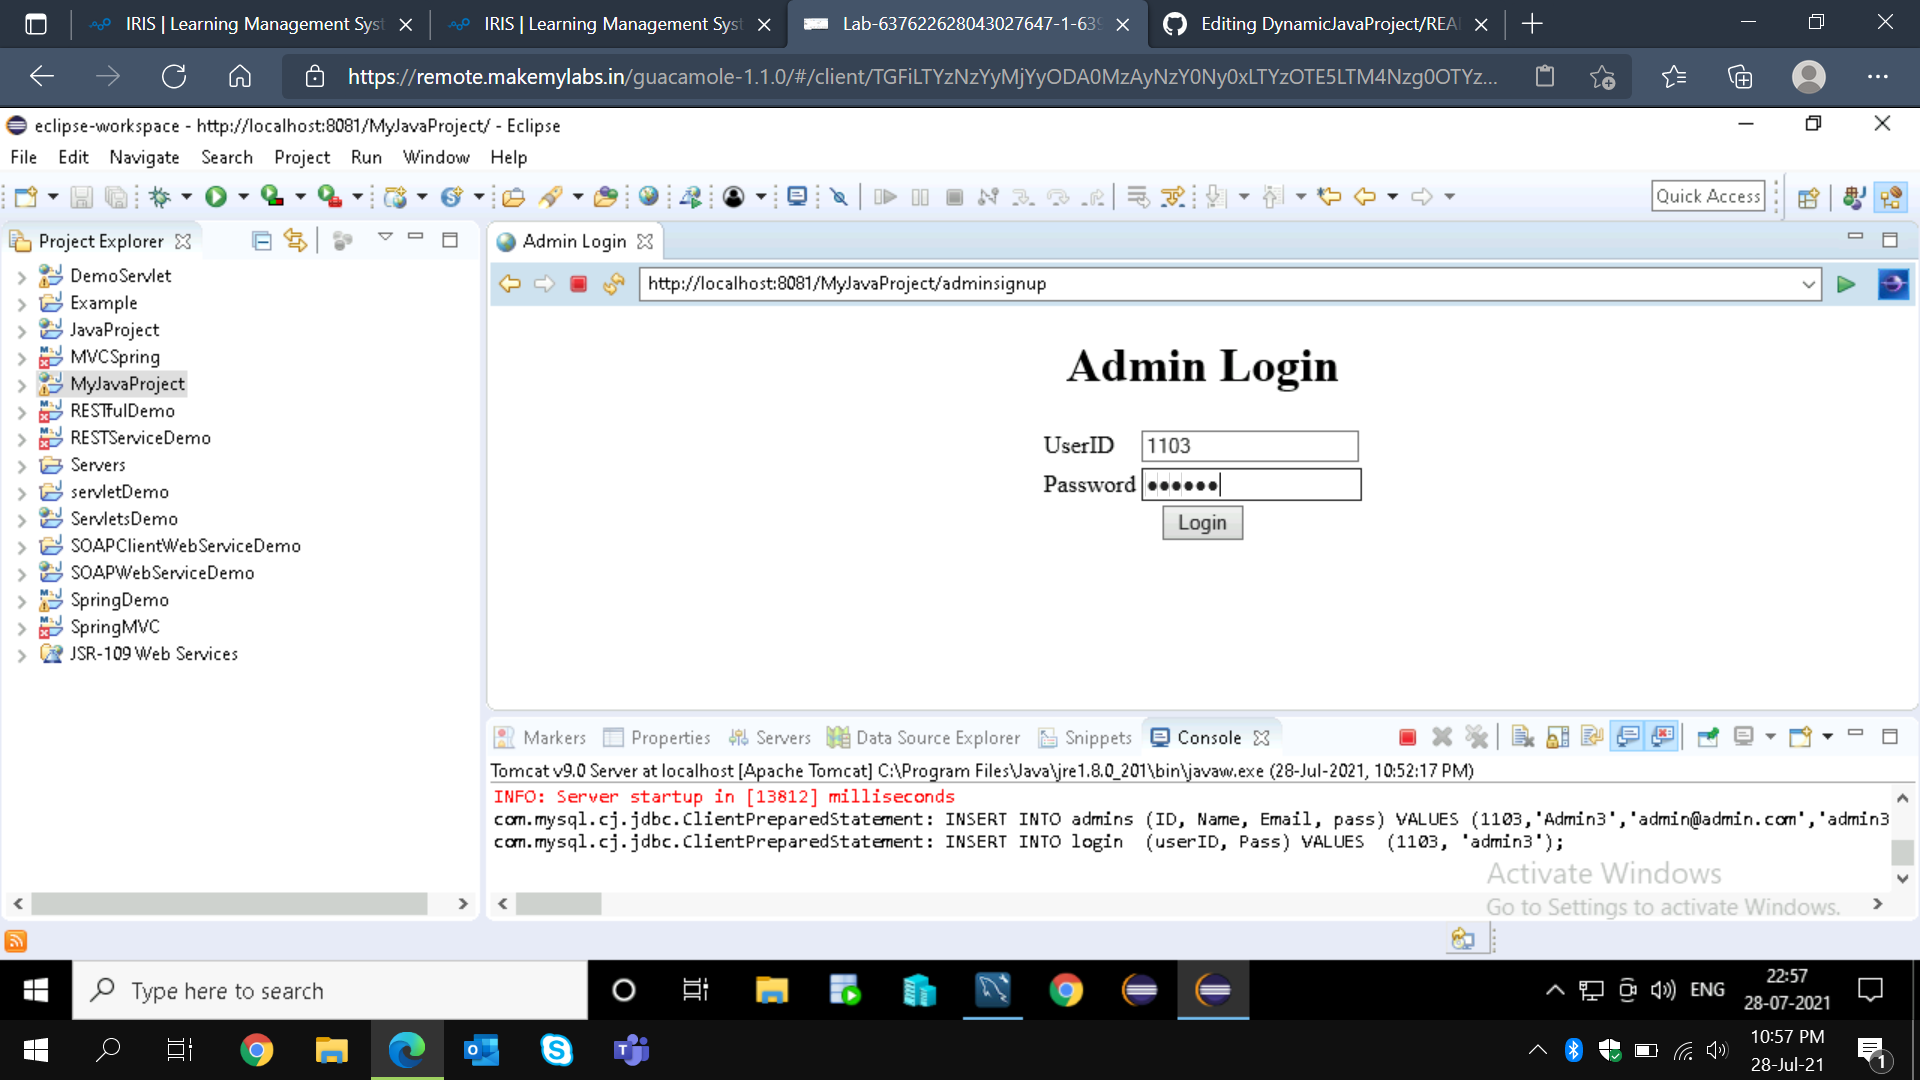Refresh the internal browser page
The image size is (1920, 1080).
coord(614,284)
